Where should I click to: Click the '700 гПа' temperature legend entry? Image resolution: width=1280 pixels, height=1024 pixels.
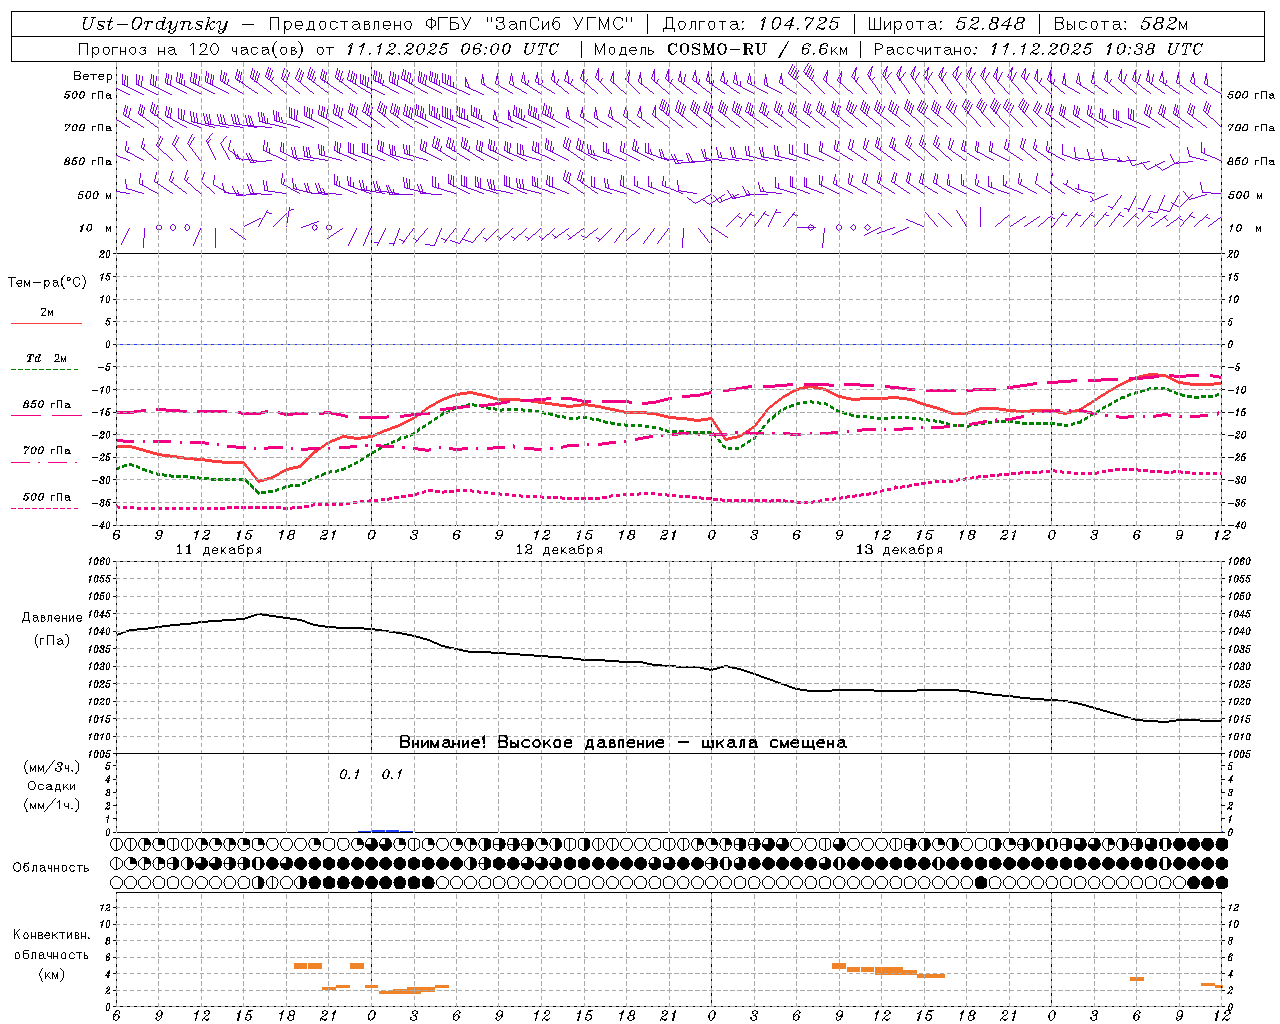(x=47, y=451)
